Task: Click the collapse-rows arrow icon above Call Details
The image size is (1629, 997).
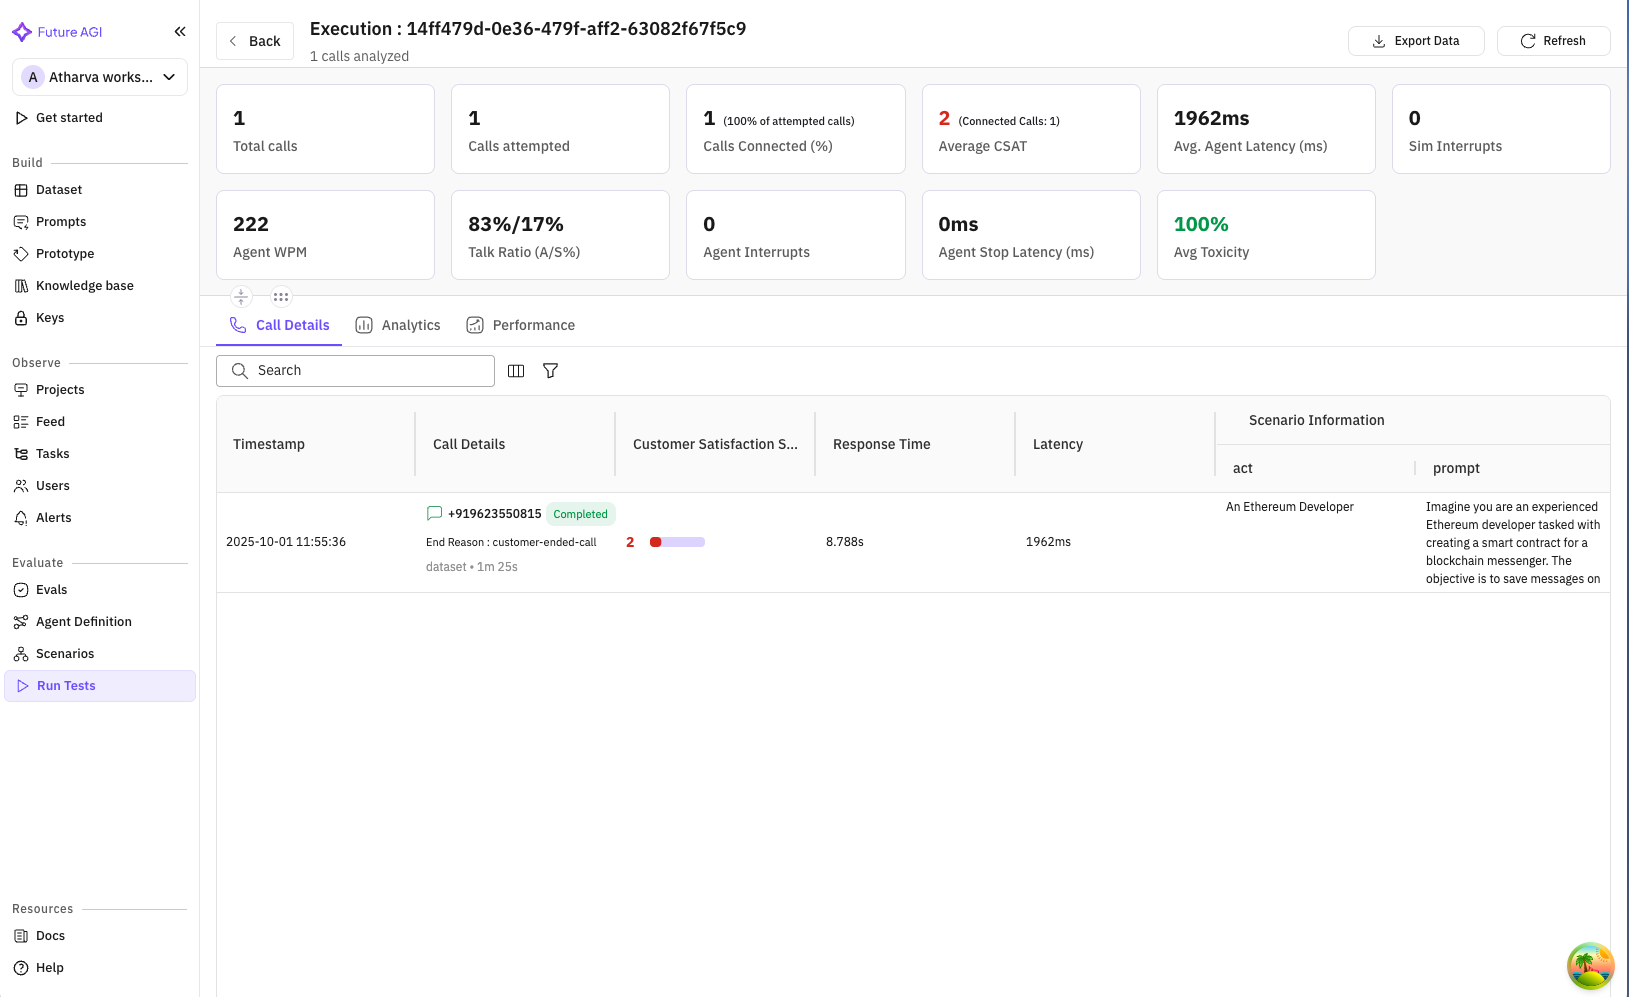Action: 241,296
